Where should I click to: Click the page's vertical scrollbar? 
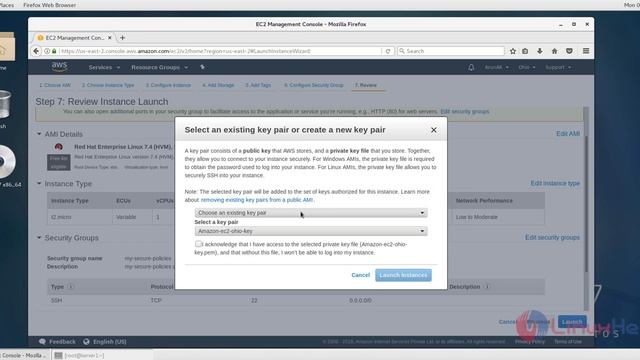point(587,204)
